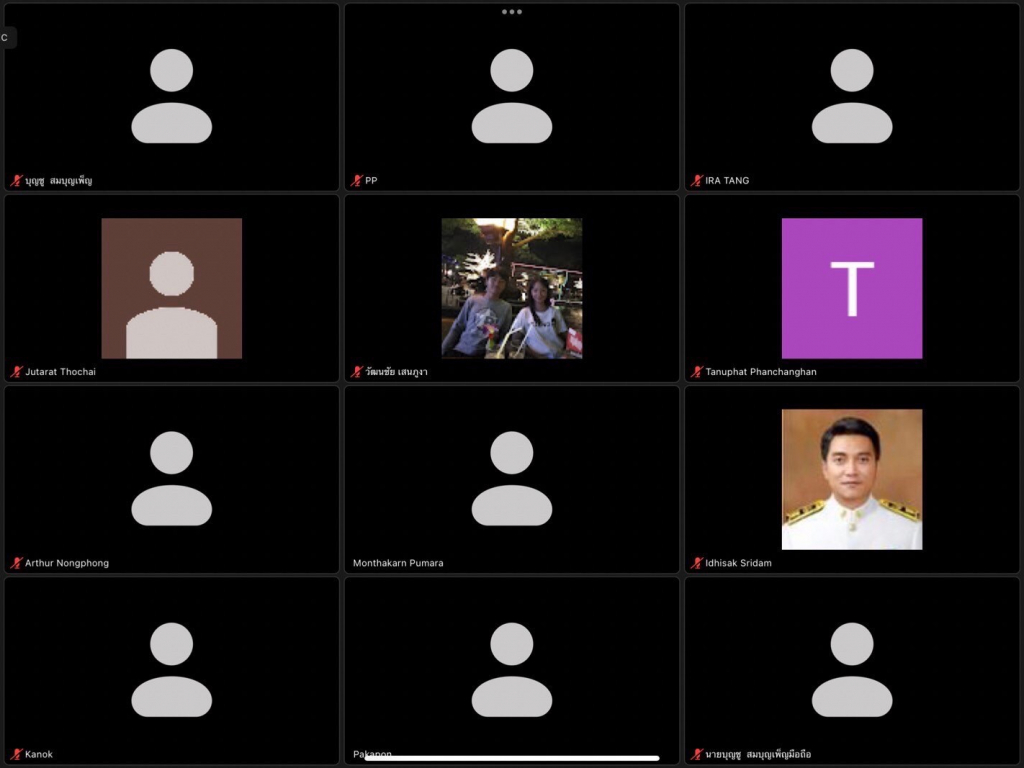
Task: Click the IRA TANG name label
Action: 727,181
